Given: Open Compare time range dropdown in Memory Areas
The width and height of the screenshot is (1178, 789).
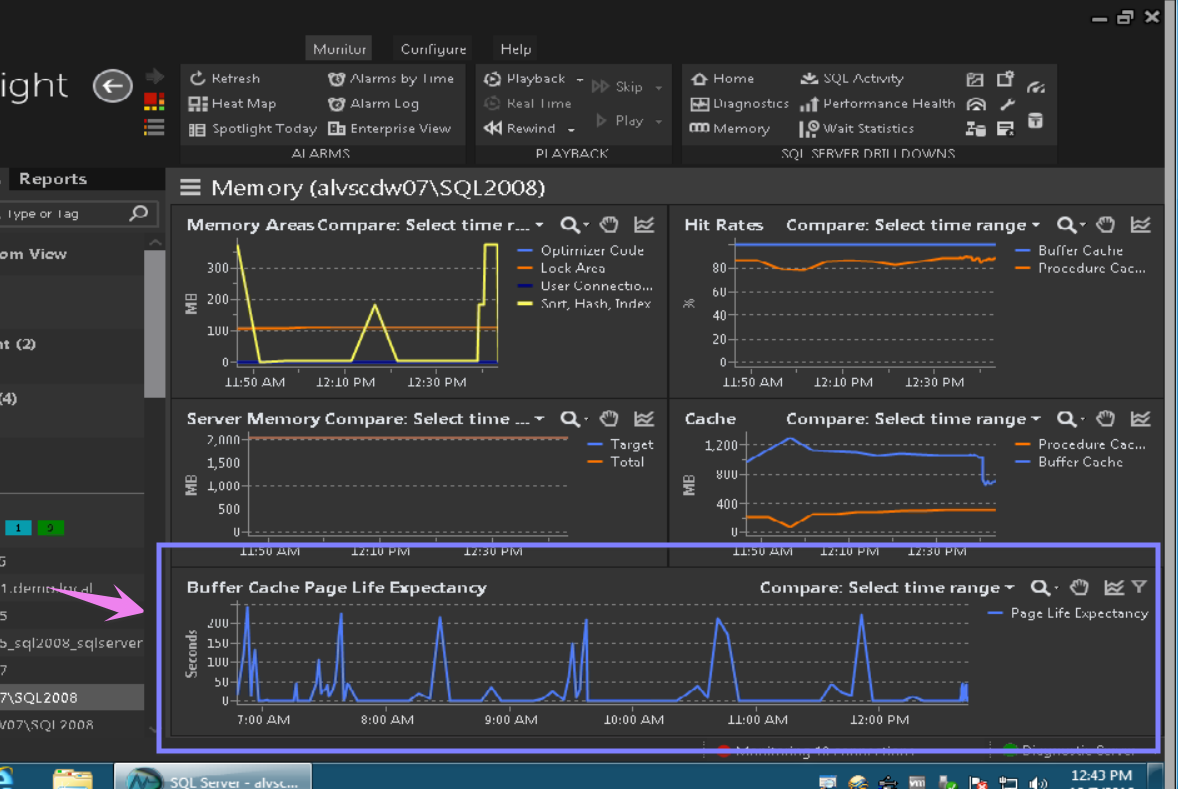Looking at the screenshot, I should coord(430,225).
